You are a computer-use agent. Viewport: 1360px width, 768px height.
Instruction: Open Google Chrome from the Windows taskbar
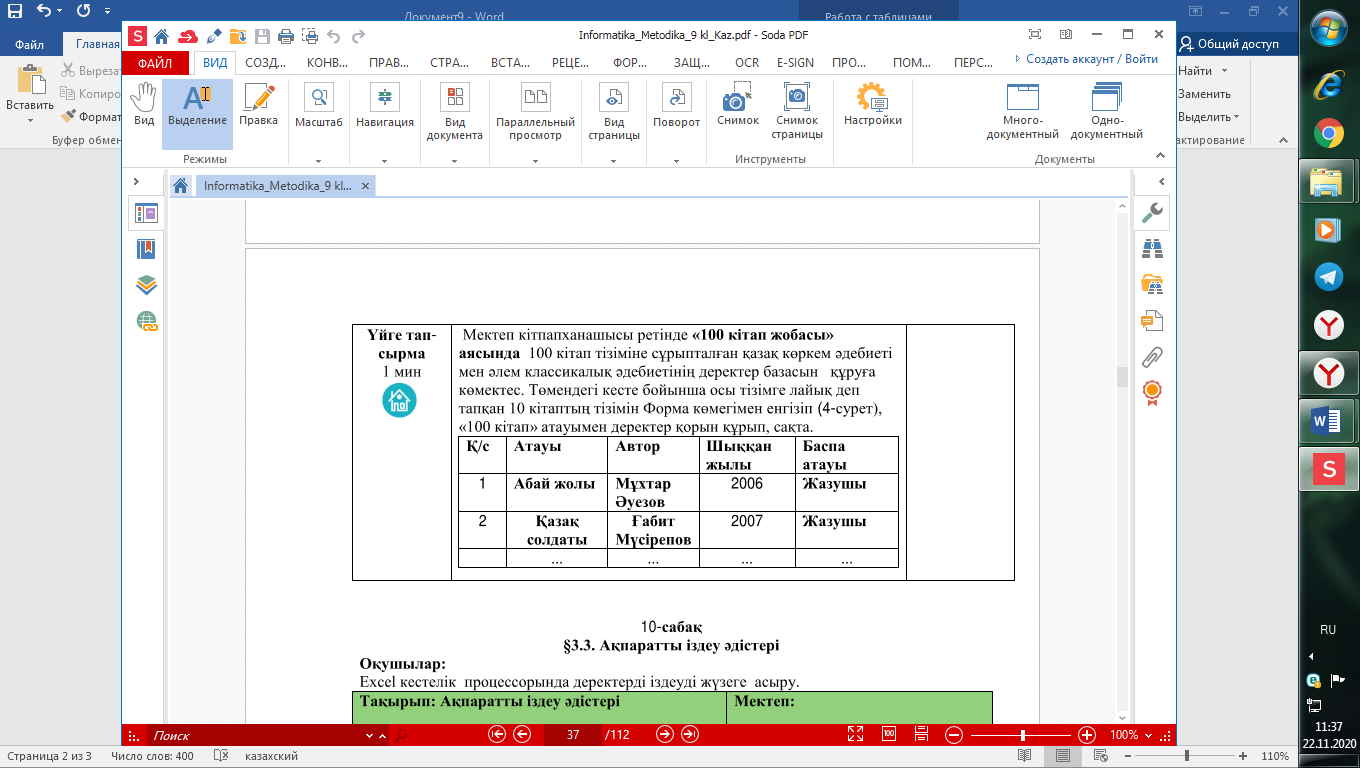(x=1328, y=133)
